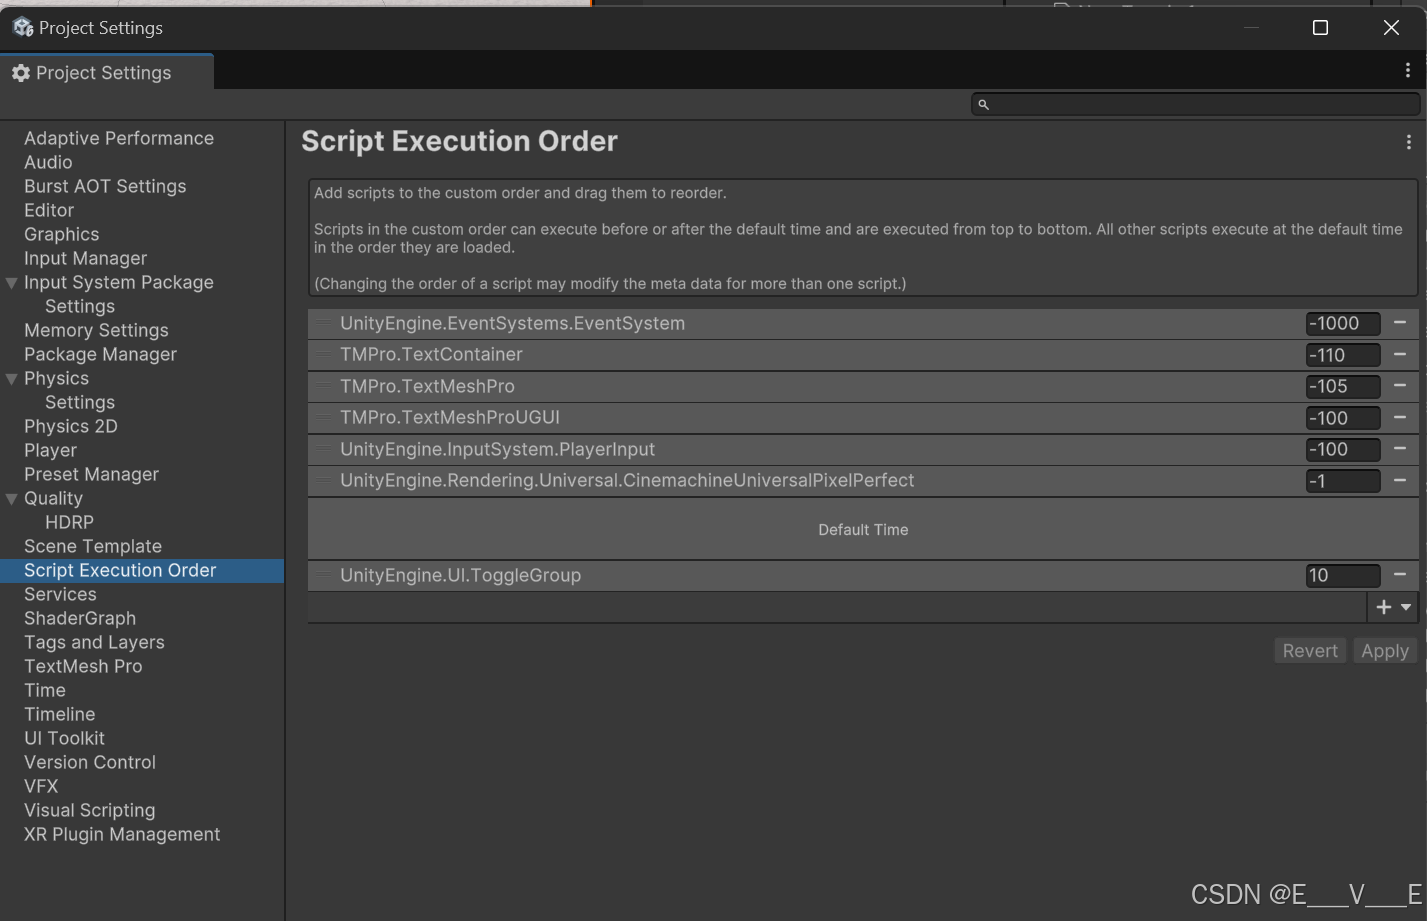
Task: Open the Project Settings tab kebab menu
Action: click(1408, 70)
